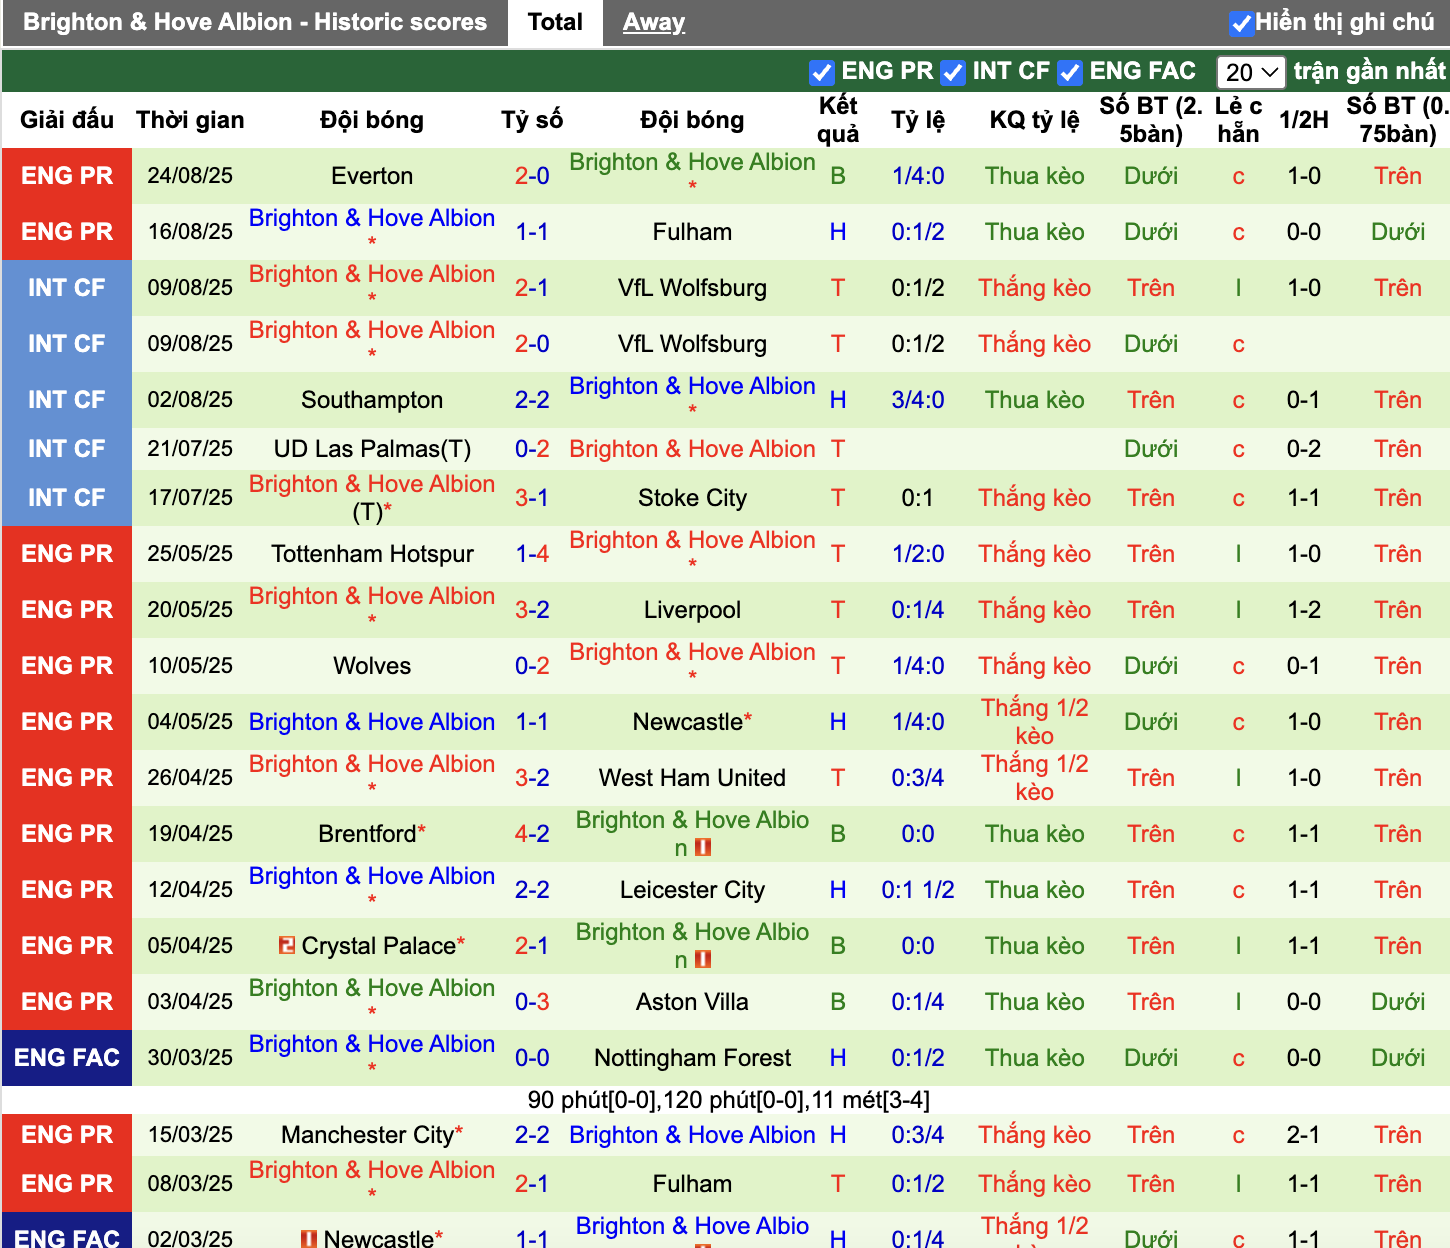Click the 'Giải đấu' column header
This screenshot has height=1248, width=1450.
point(67,120)
